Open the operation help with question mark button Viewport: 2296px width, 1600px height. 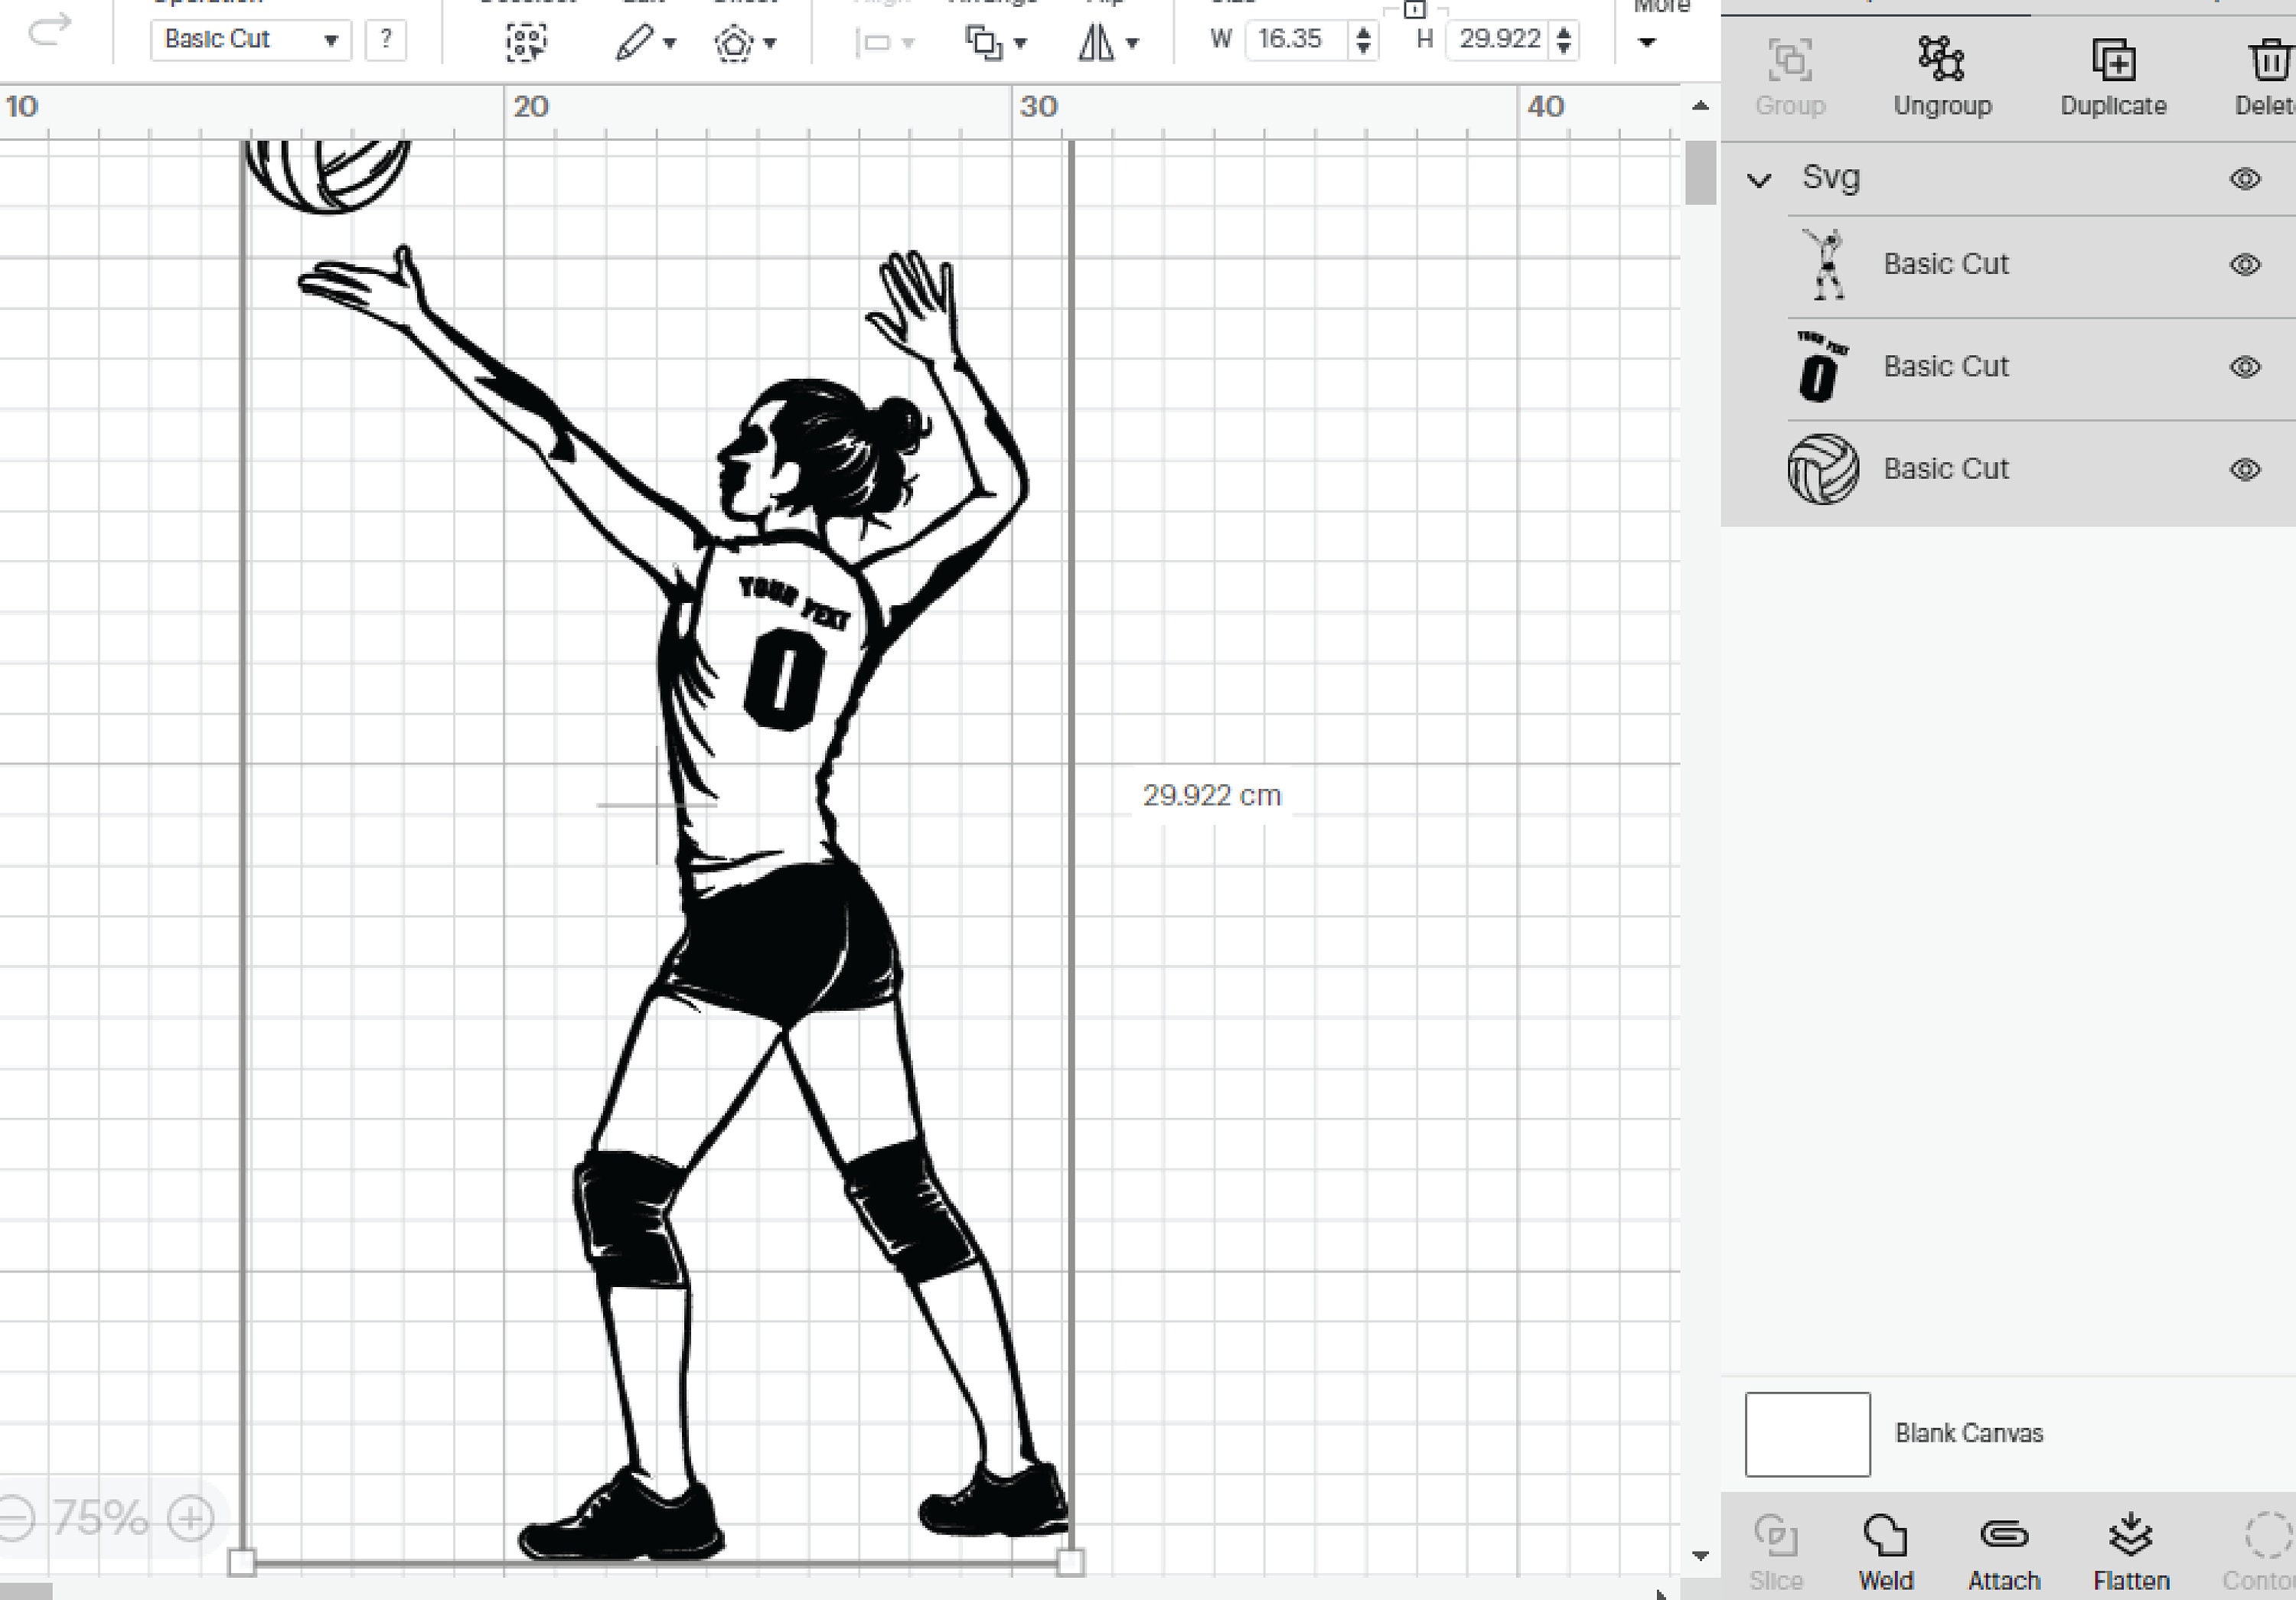tap(385, 39)
